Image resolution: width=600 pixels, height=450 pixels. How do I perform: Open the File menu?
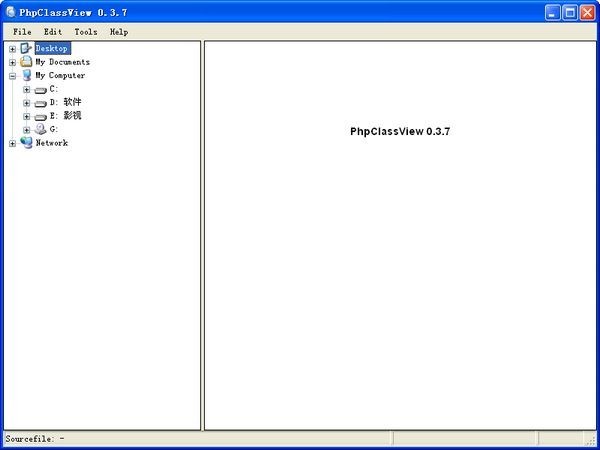click(22, 32)
